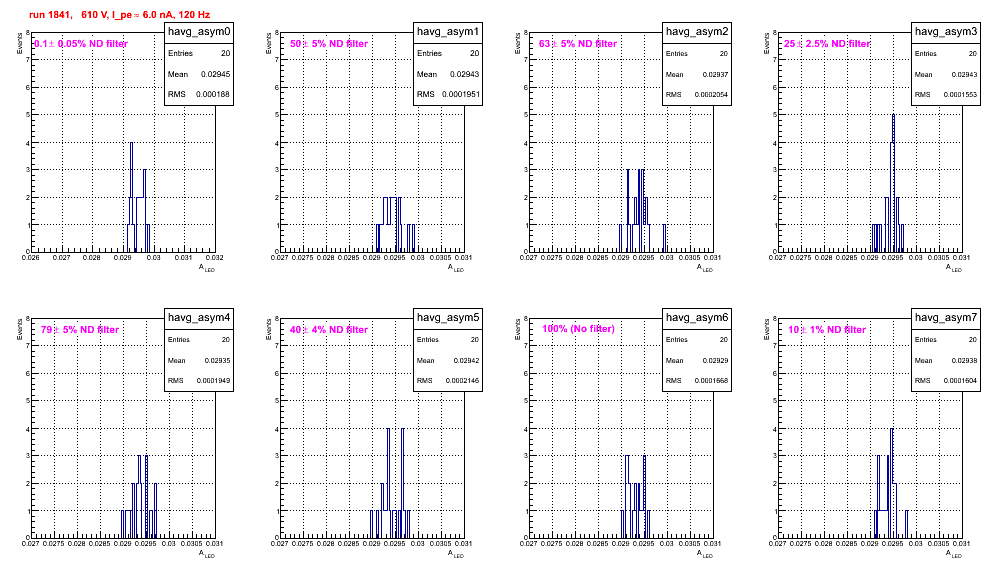996x572 pixels.
Task: Select the havg_asym3 stats box title
Action: click(x=946, y=32)
